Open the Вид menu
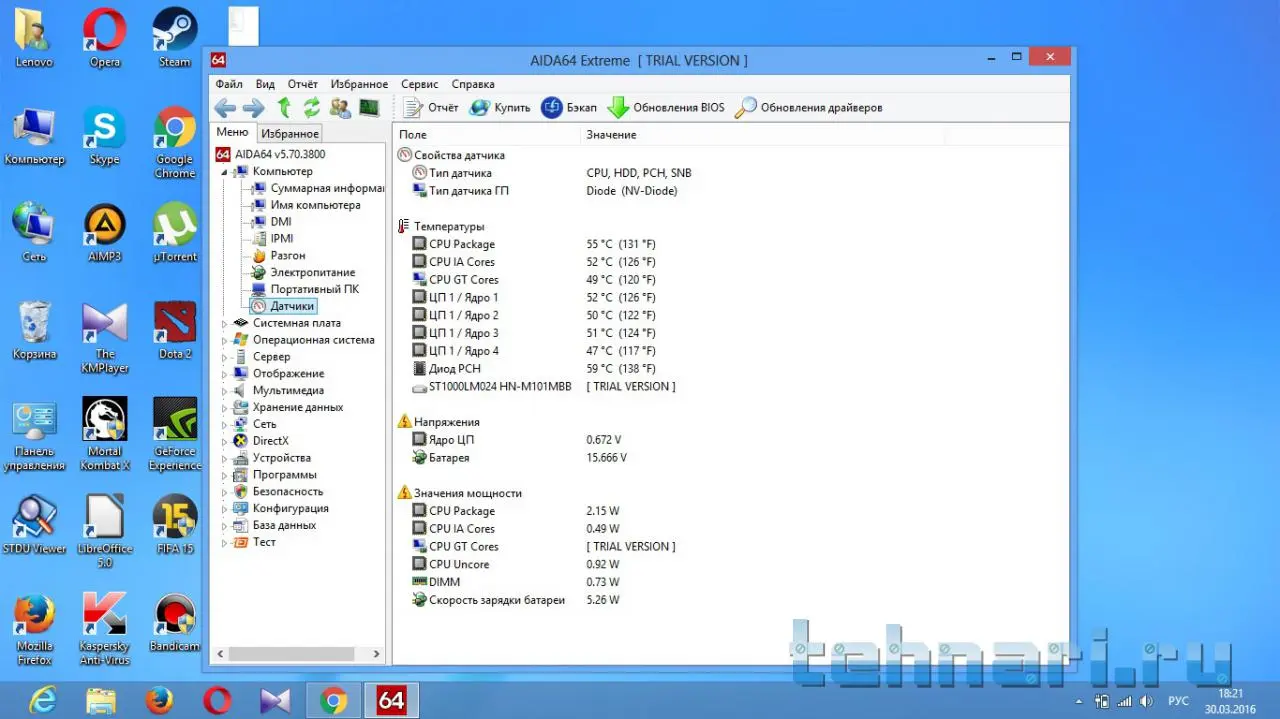This screenshot has height=719, width=1280. point(265,84)
